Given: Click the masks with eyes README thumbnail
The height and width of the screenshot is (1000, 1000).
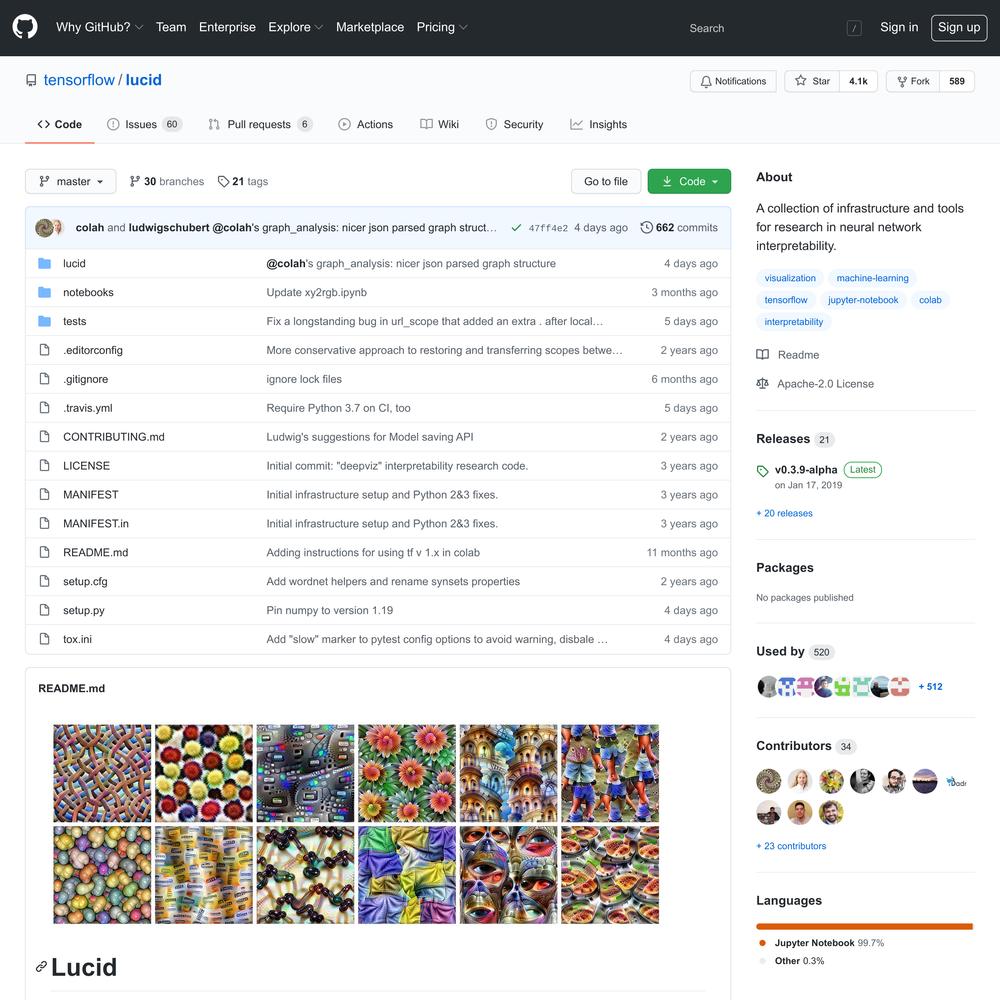Looking at the screenshot, I should pos(508,875).
